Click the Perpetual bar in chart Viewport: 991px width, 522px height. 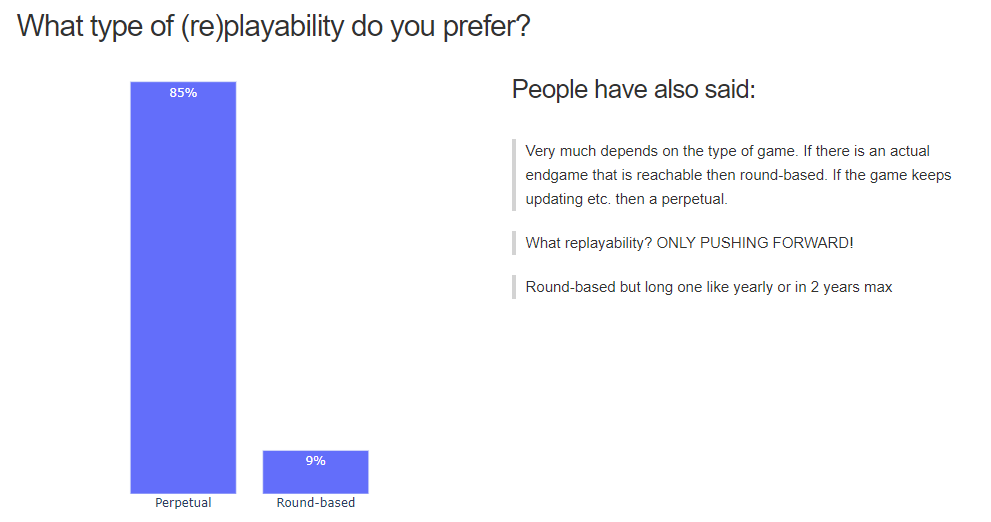[x=183, y=288]
